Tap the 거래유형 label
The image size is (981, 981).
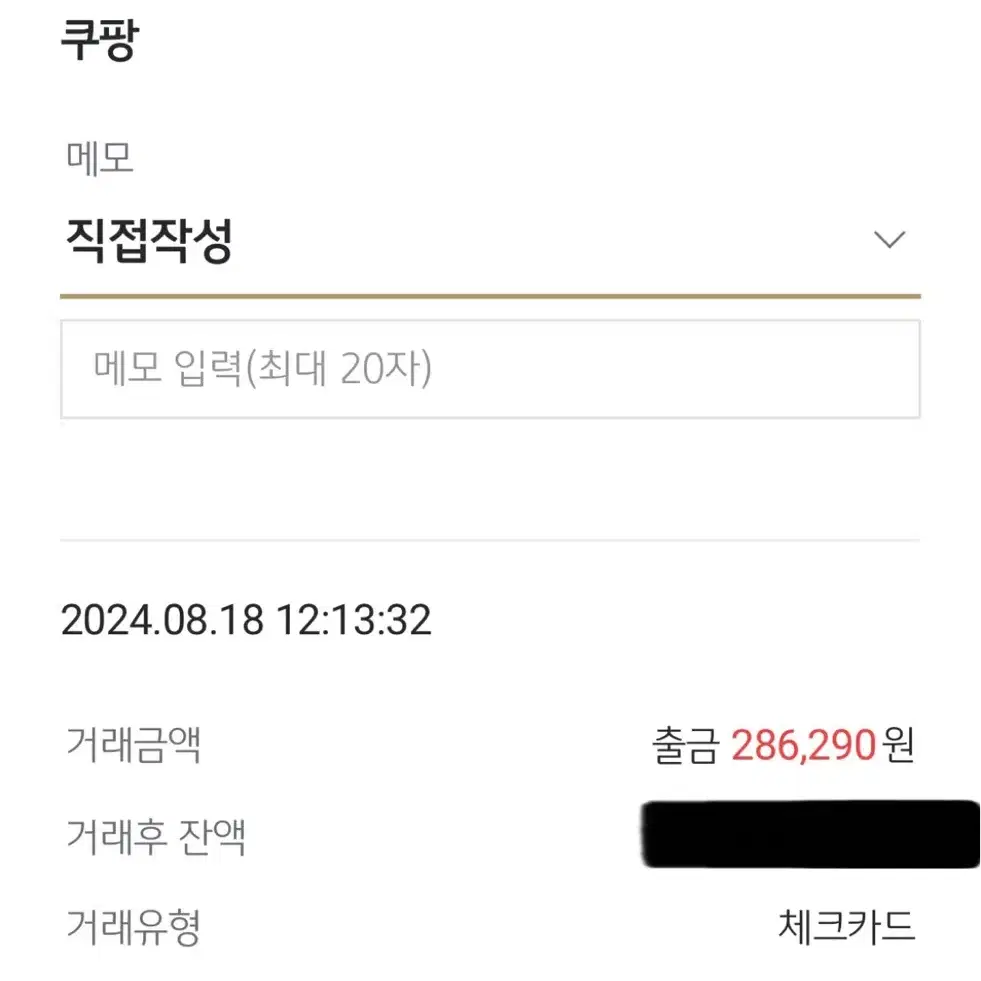pyautogui.click(x=133, y=927)
